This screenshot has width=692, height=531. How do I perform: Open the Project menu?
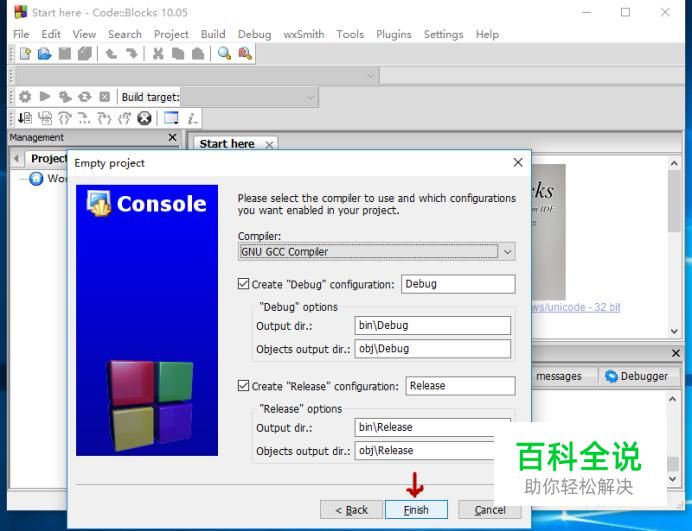pos(171,34)
